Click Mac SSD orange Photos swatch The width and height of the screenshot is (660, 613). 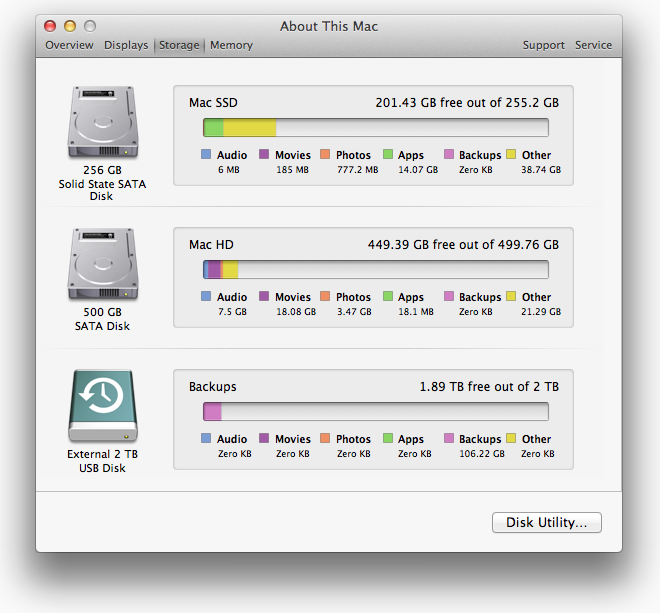[x=325, y=154]
